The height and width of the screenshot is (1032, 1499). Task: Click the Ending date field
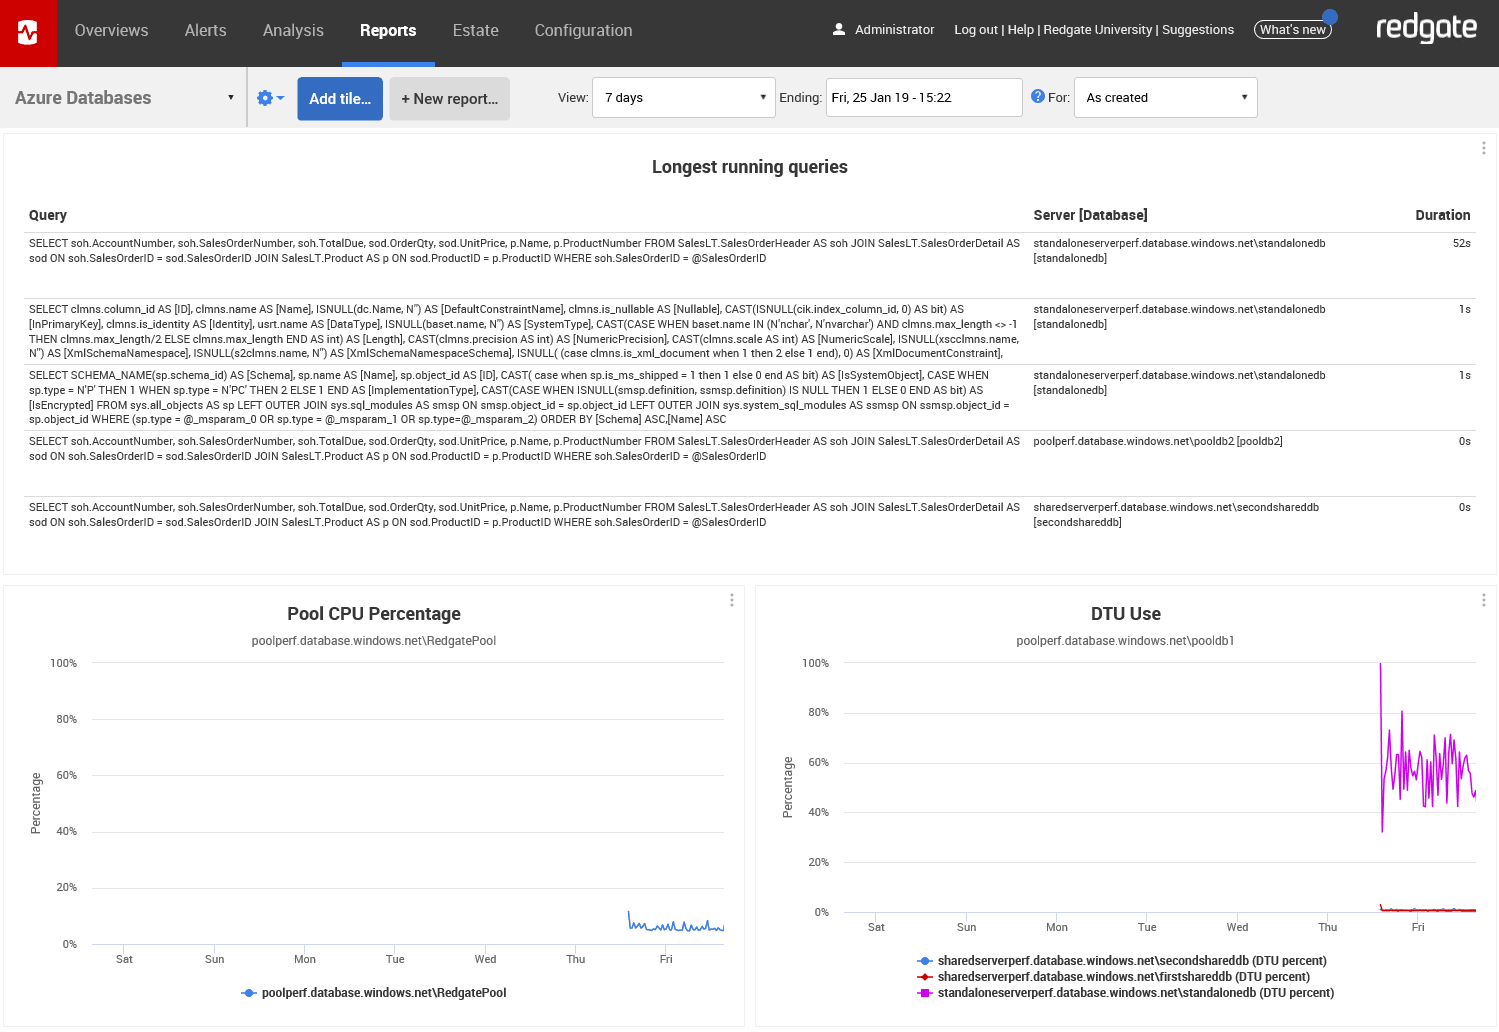coord(923,97)
